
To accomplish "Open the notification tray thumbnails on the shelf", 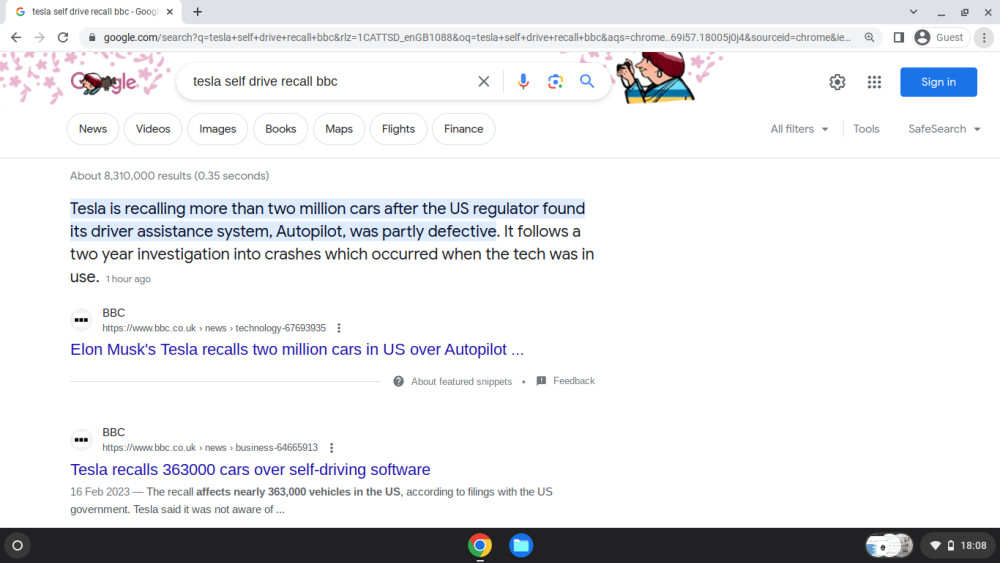I will coord(889,545).
